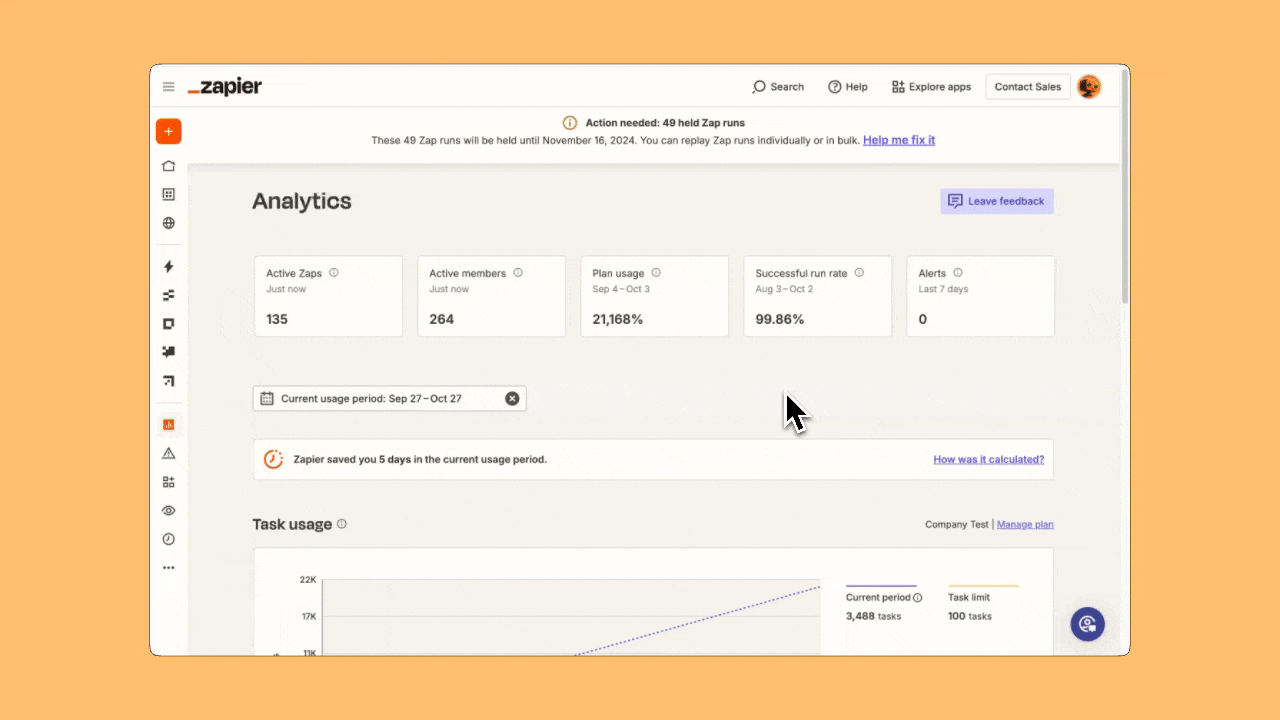Open the Chatbots sidebar icon

tap(168, 352)
